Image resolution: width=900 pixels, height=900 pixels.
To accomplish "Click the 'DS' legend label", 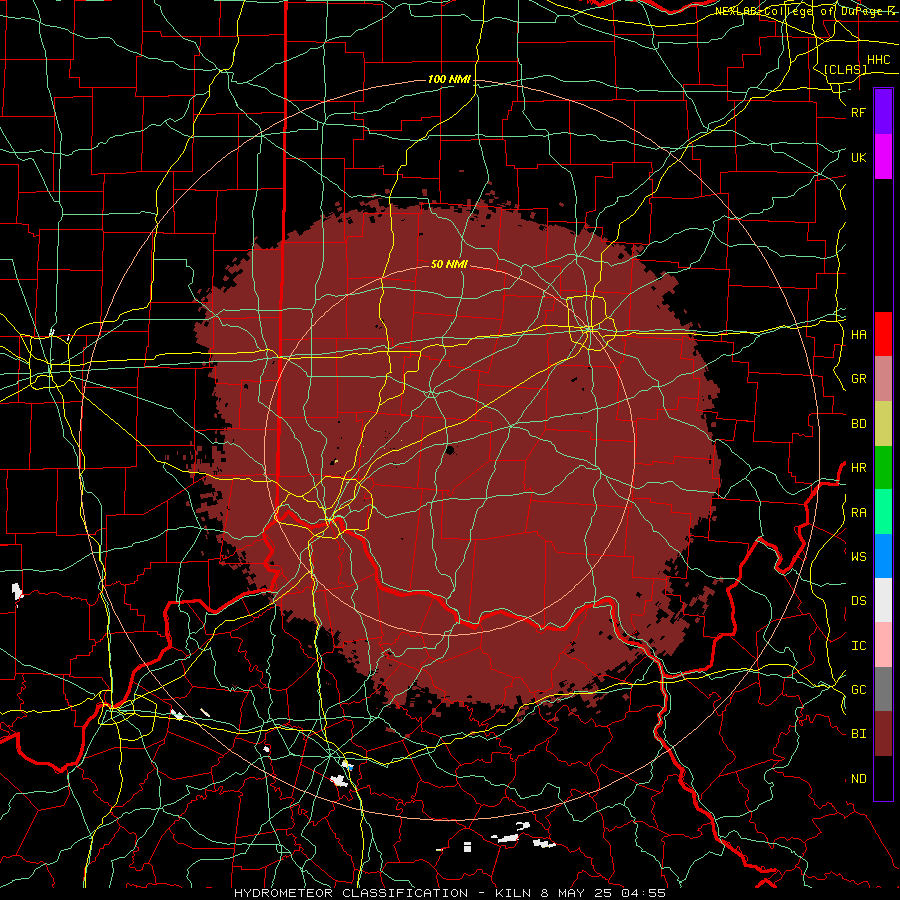I will tap(858, 601).
